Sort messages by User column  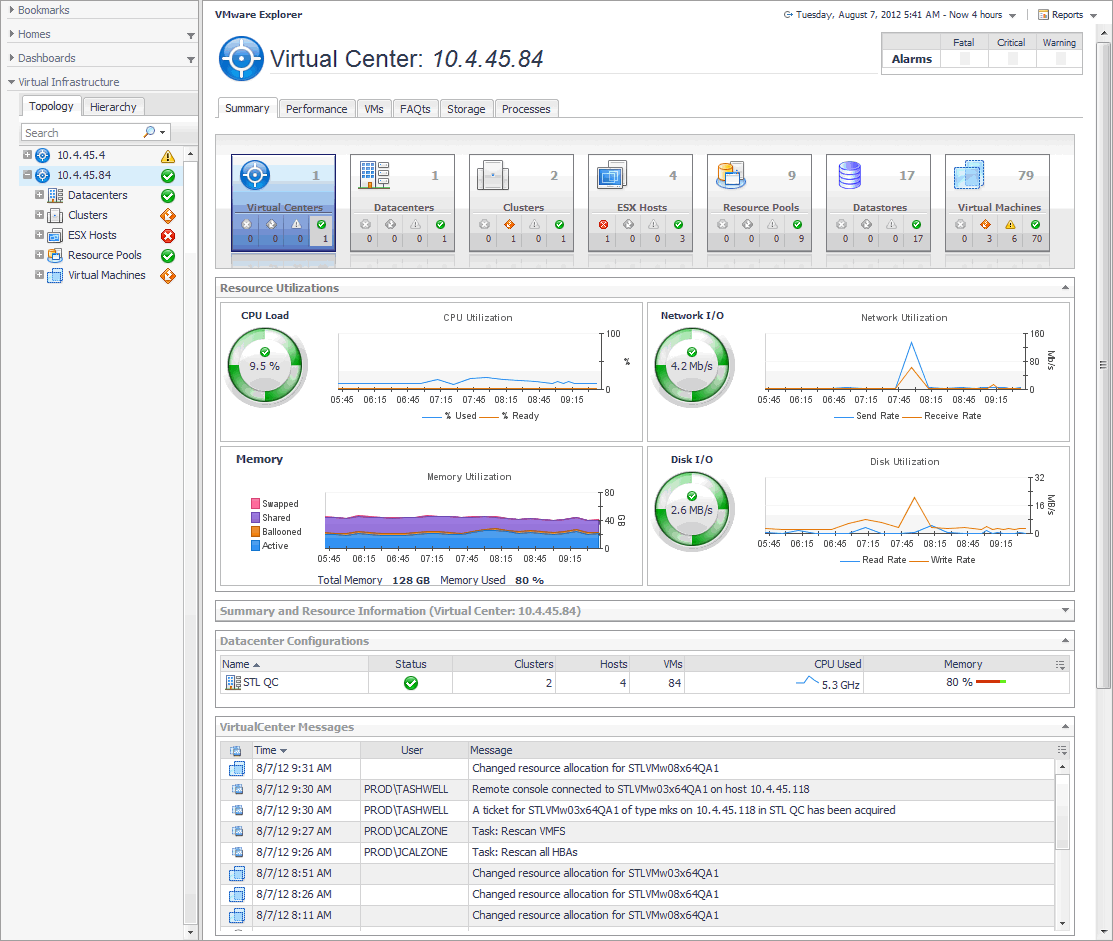412,750
